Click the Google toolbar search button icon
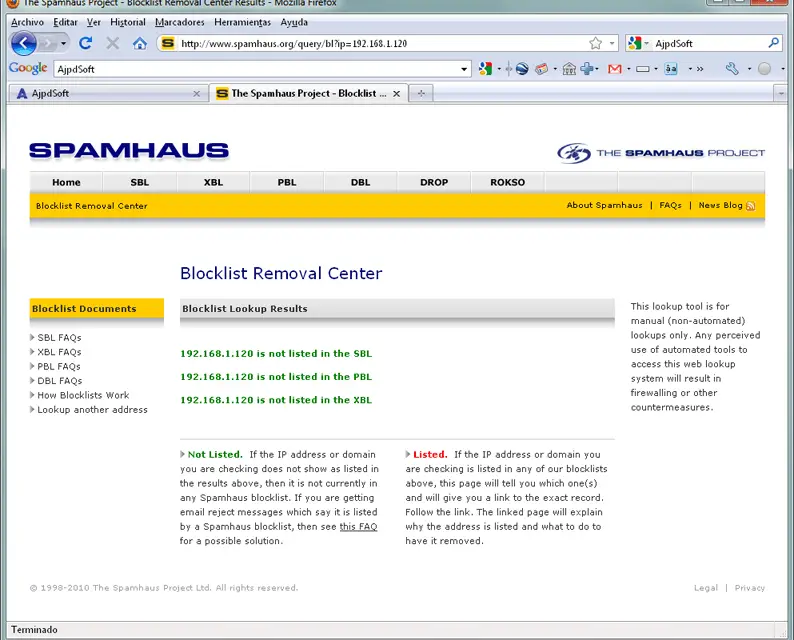The image size is (794, 640). pos(485,68)
